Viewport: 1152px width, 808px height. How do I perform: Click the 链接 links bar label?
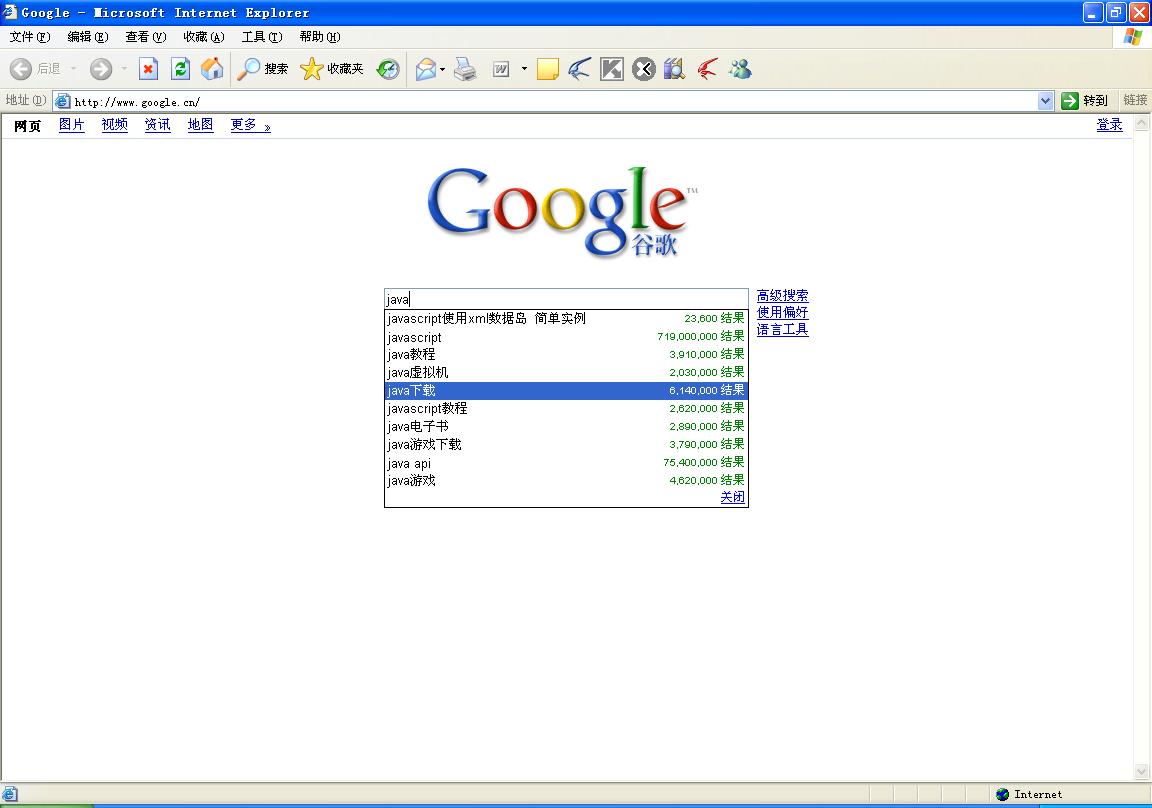coord(1135,101)
